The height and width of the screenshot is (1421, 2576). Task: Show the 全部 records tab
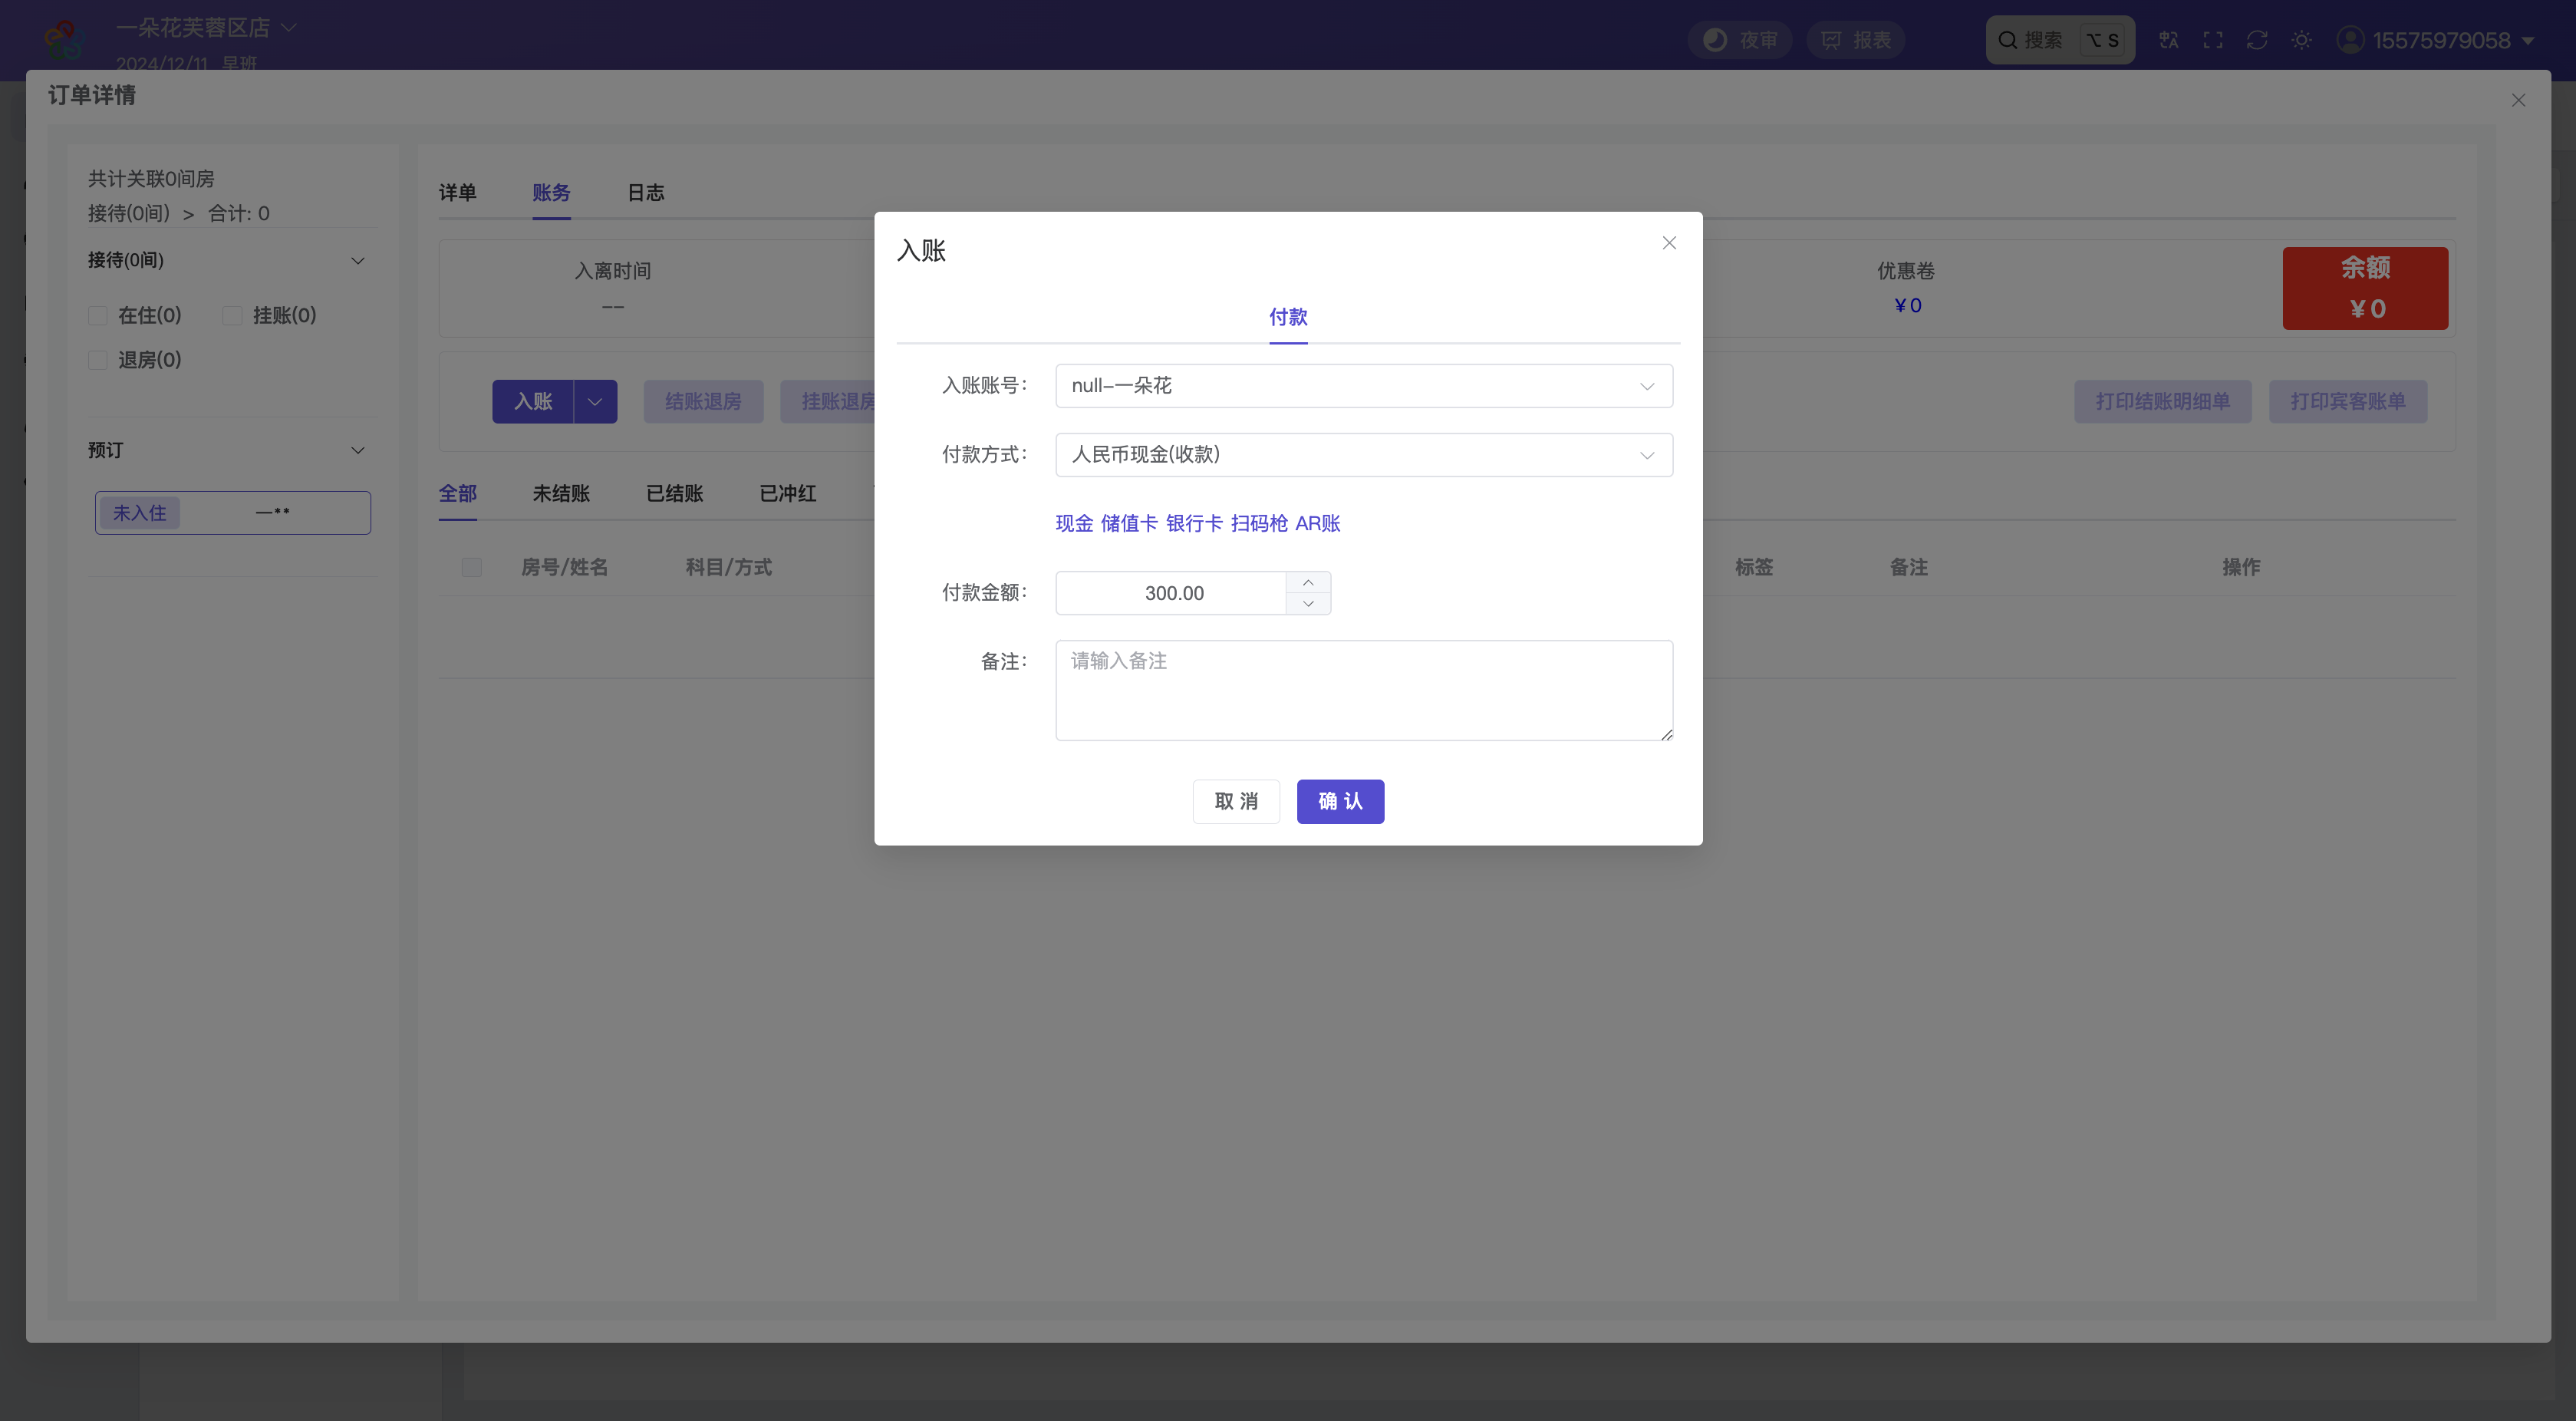coord(458,494)
